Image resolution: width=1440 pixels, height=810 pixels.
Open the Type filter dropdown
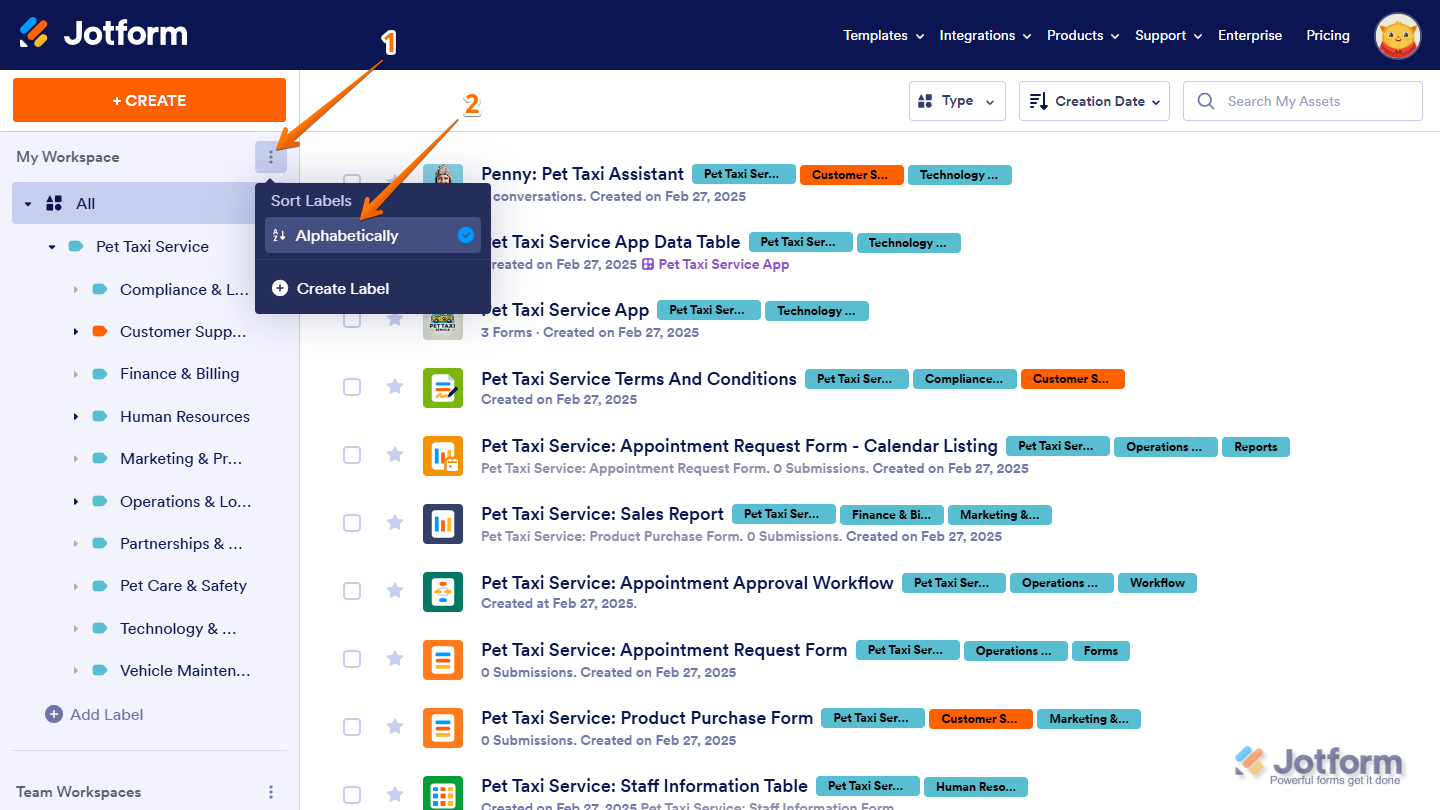[957, 101]
